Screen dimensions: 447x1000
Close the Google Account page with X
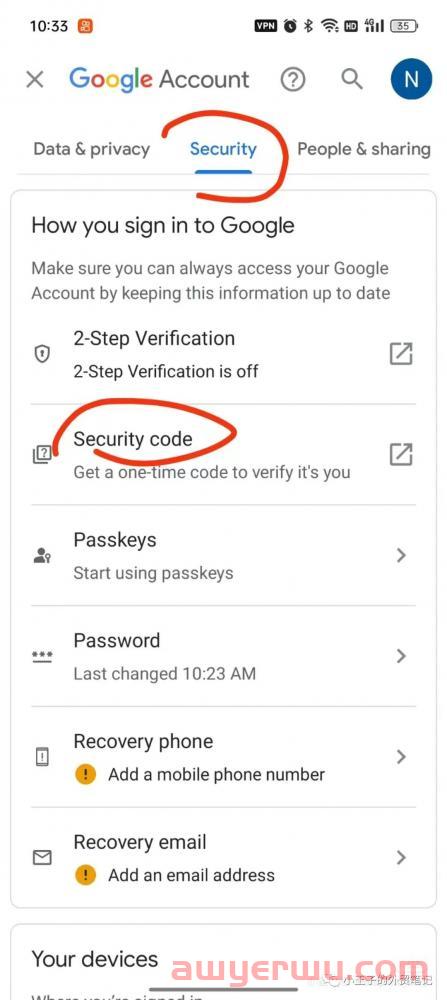tap(34, 80)
